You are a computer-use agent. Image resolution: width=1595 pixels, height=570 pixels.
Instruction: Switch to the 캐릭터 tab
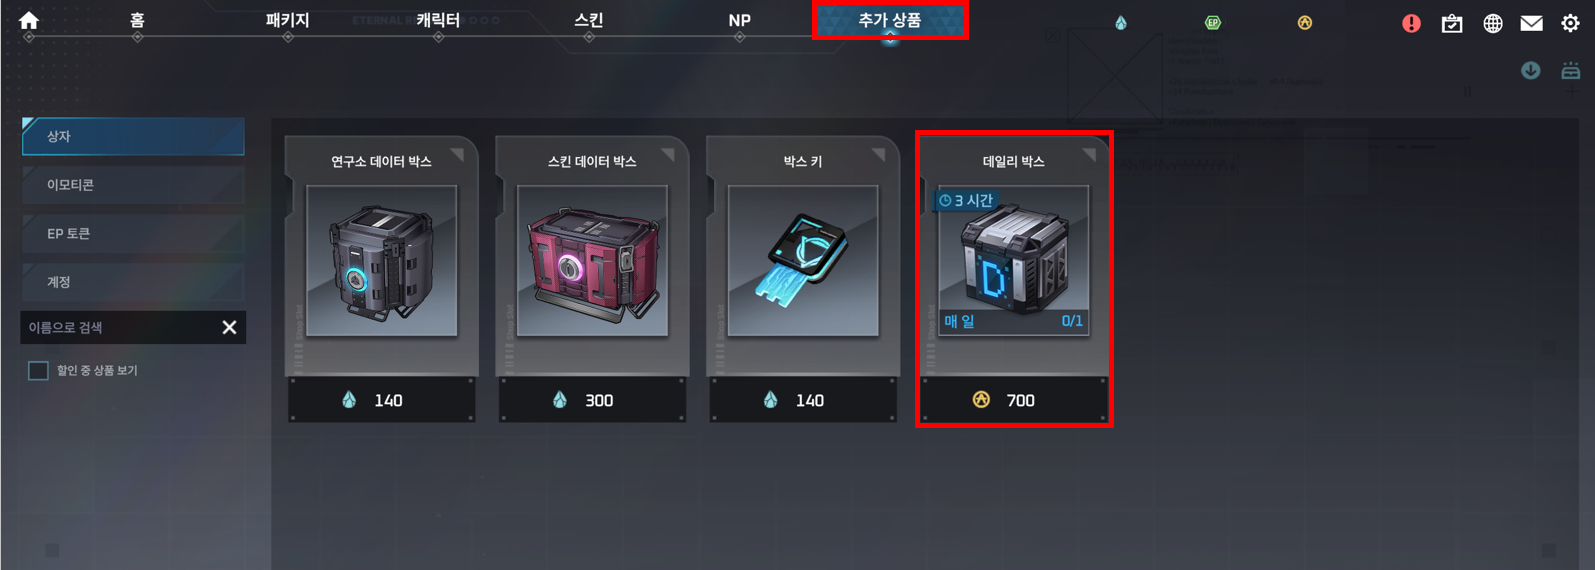pyautogui.click(x=438, y=20)
